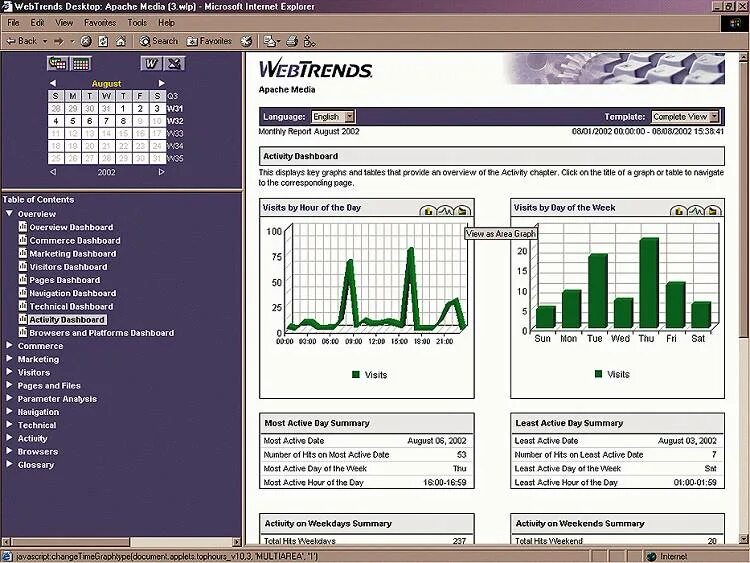Image resolution: width=750 pixels, height=563 pixels.
Task: Expand the Navigation section
Action: (9, 411)
